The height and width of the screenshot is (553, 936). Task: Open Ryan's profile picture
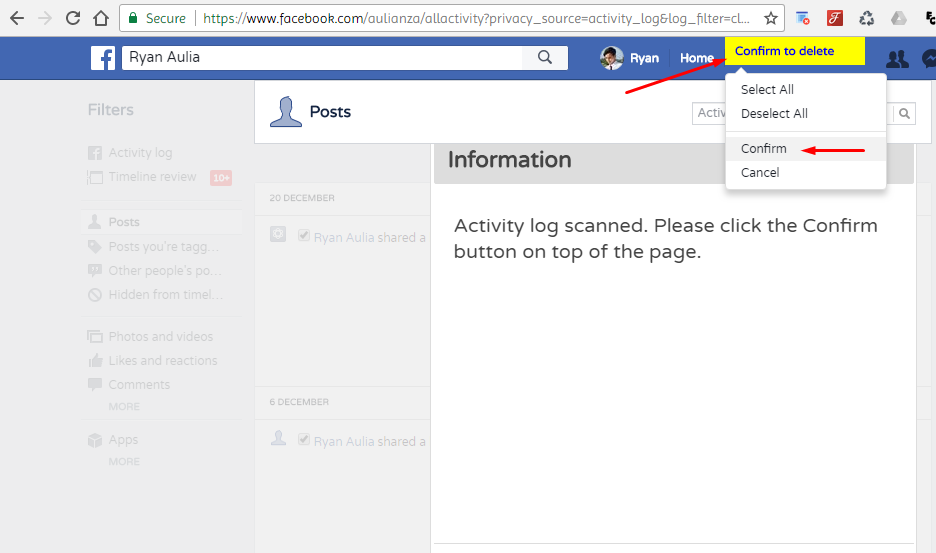(611, 58)
